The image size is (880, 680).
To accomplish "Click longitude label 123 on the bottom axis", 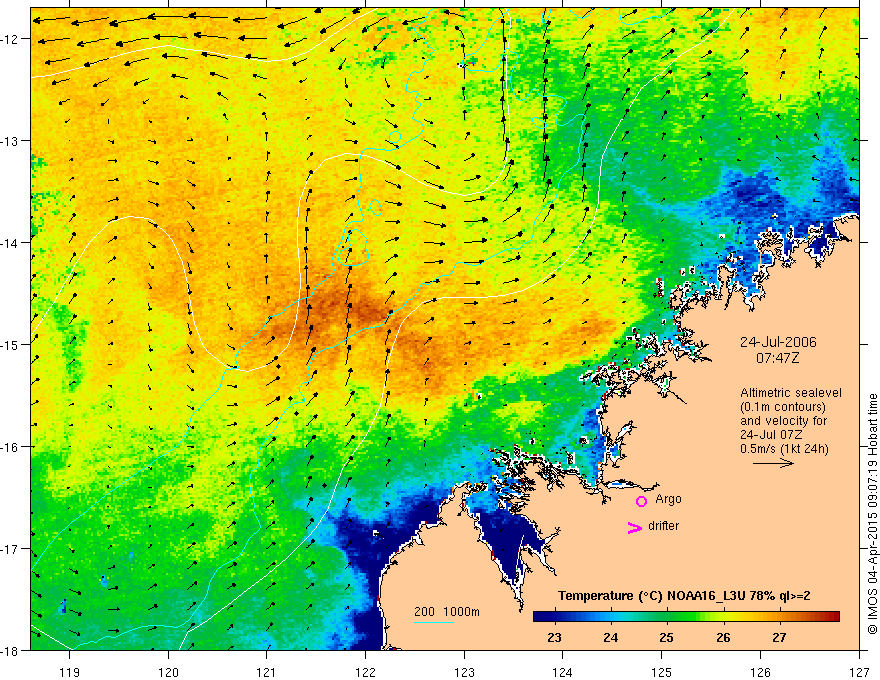I will click(x=464, y=672).
